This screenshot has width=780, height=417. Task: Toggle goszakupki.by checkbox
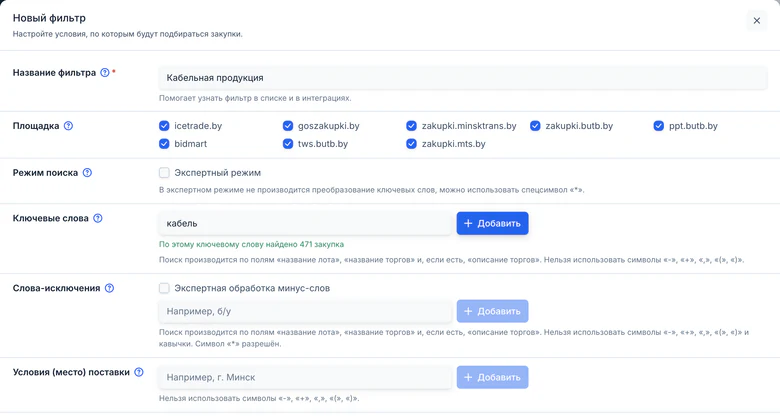288,126
